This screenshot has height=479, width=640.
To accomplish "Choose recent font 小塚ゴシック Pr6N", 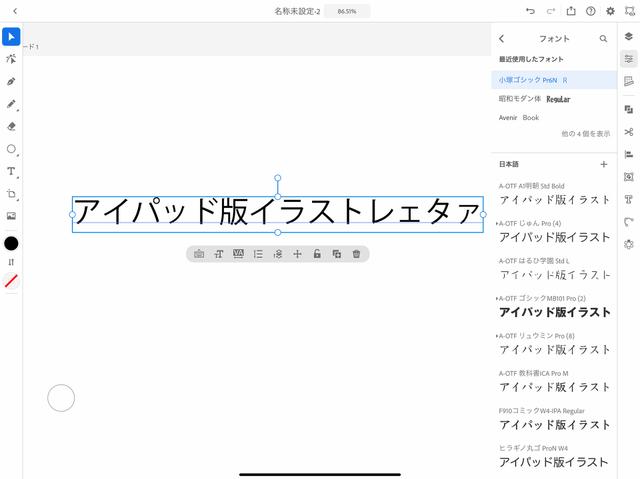I will [554, 80].
